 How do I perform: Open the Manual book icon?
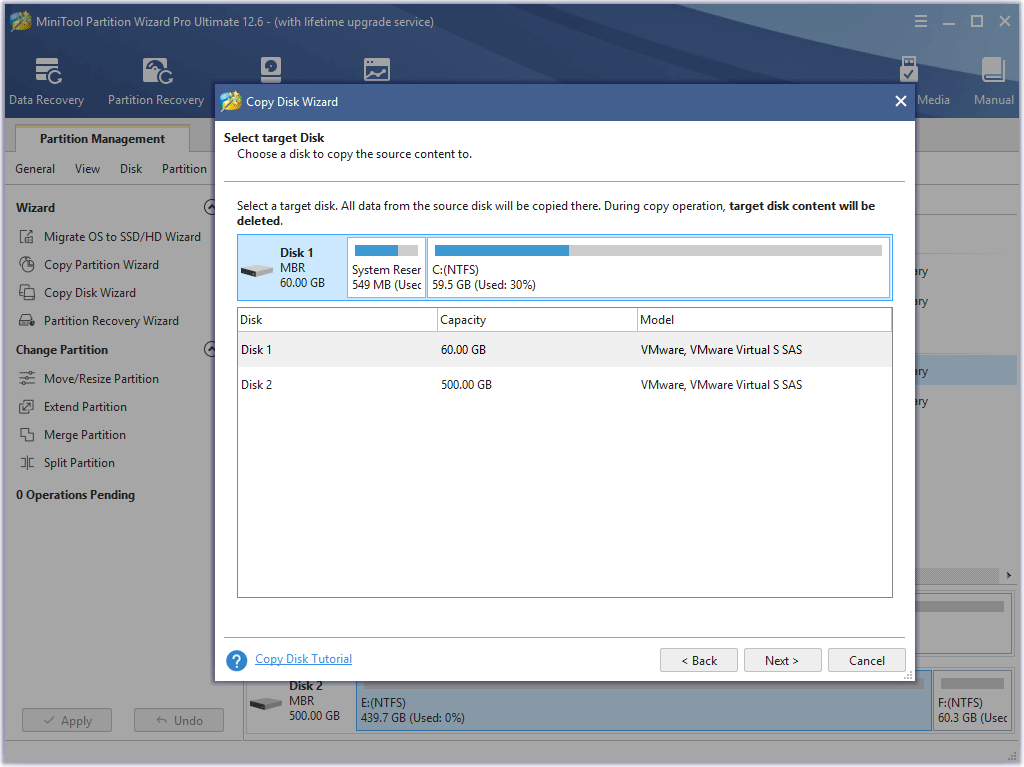993,70
